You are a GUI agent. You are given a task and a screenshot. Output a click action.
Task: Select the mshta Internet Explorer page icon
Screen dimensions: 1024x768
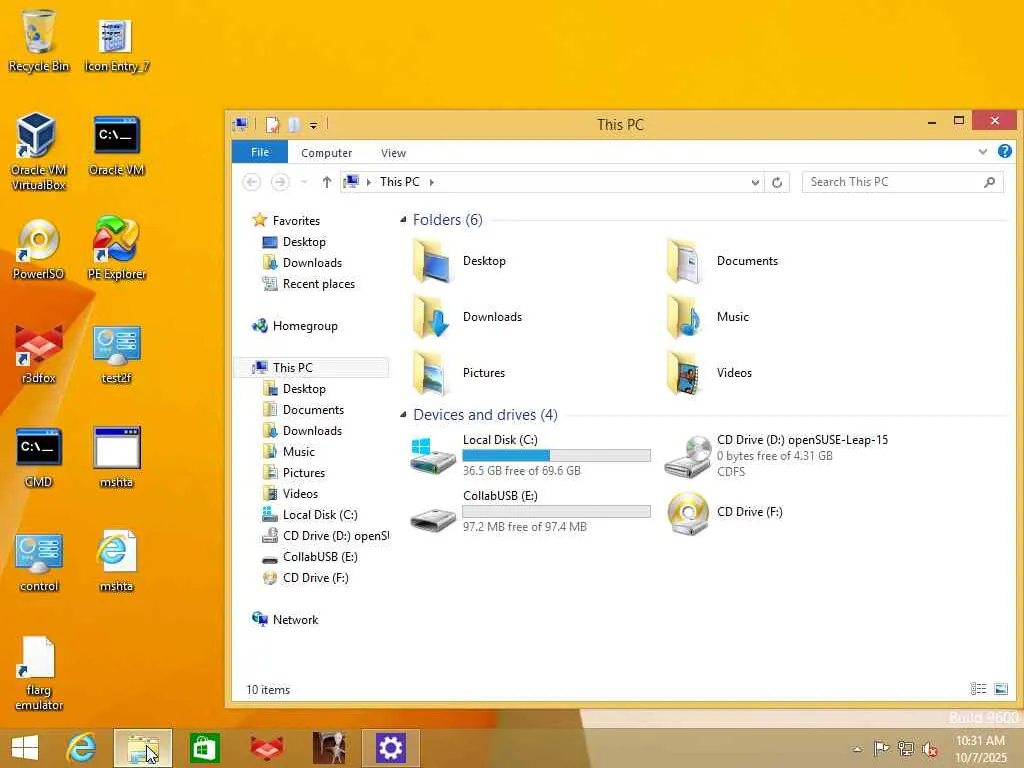[x=116, y=560]
